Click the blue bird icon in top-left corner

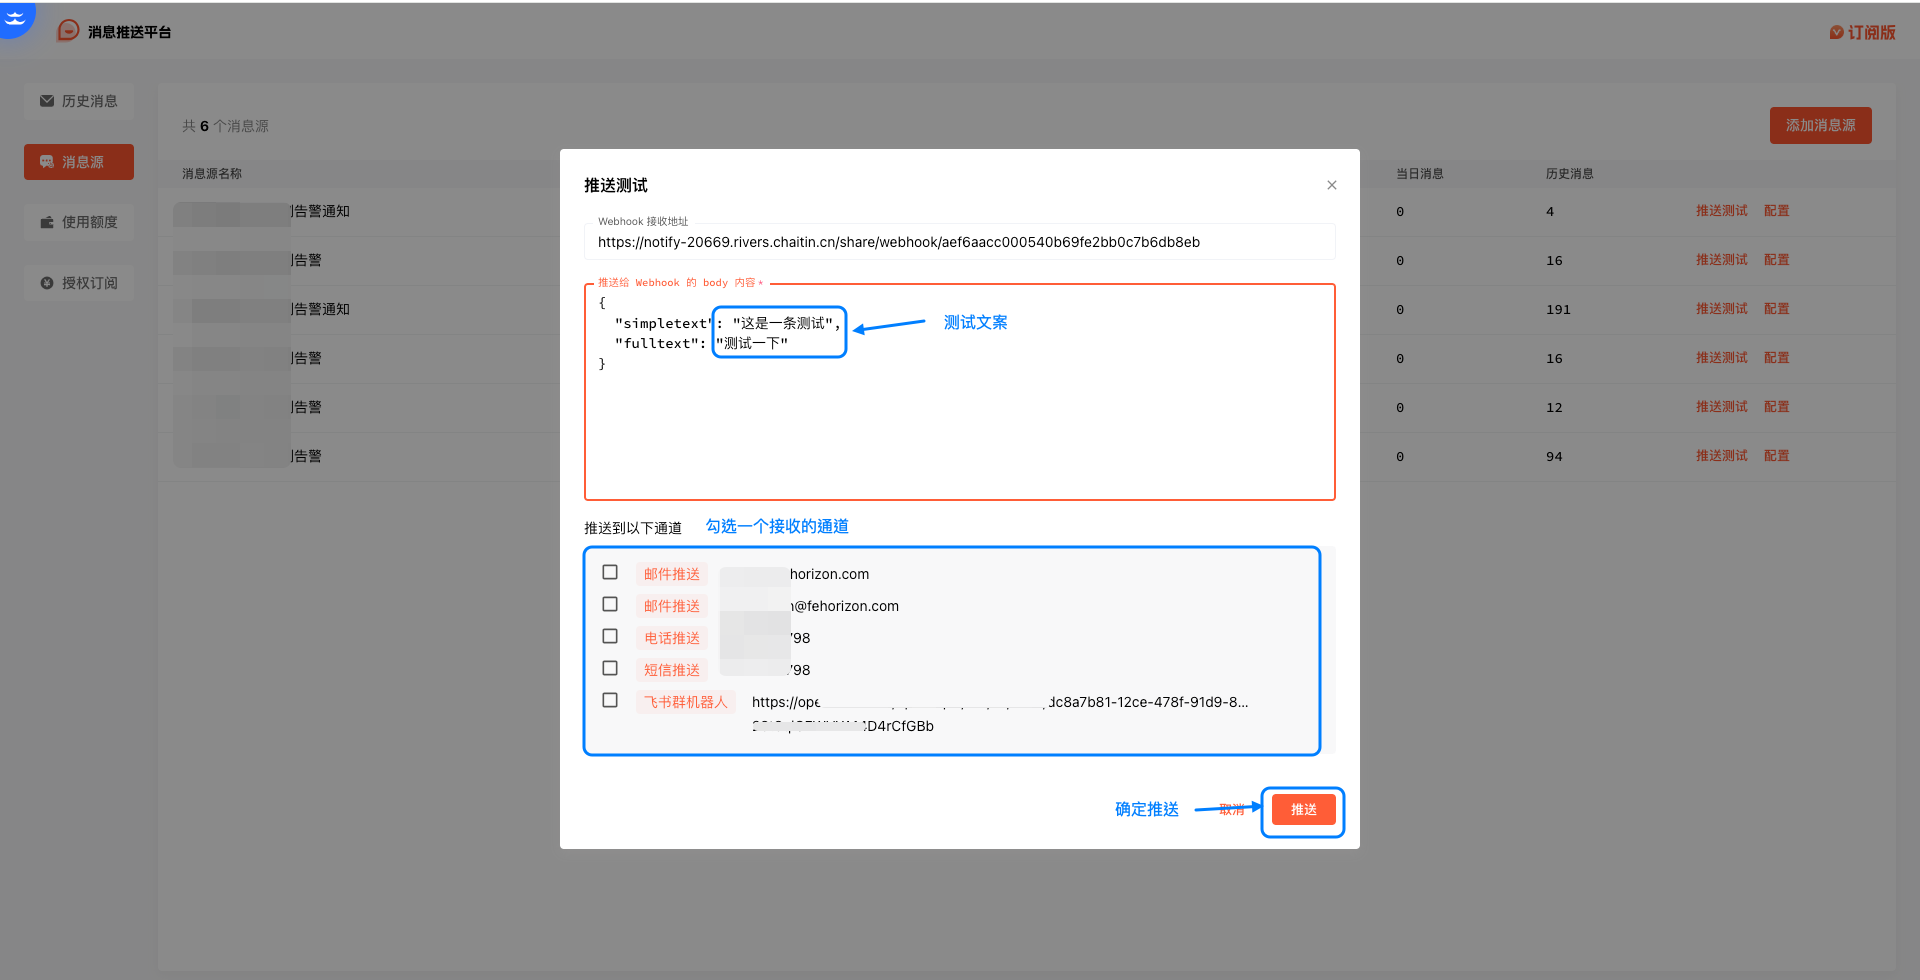pos(15,17)
